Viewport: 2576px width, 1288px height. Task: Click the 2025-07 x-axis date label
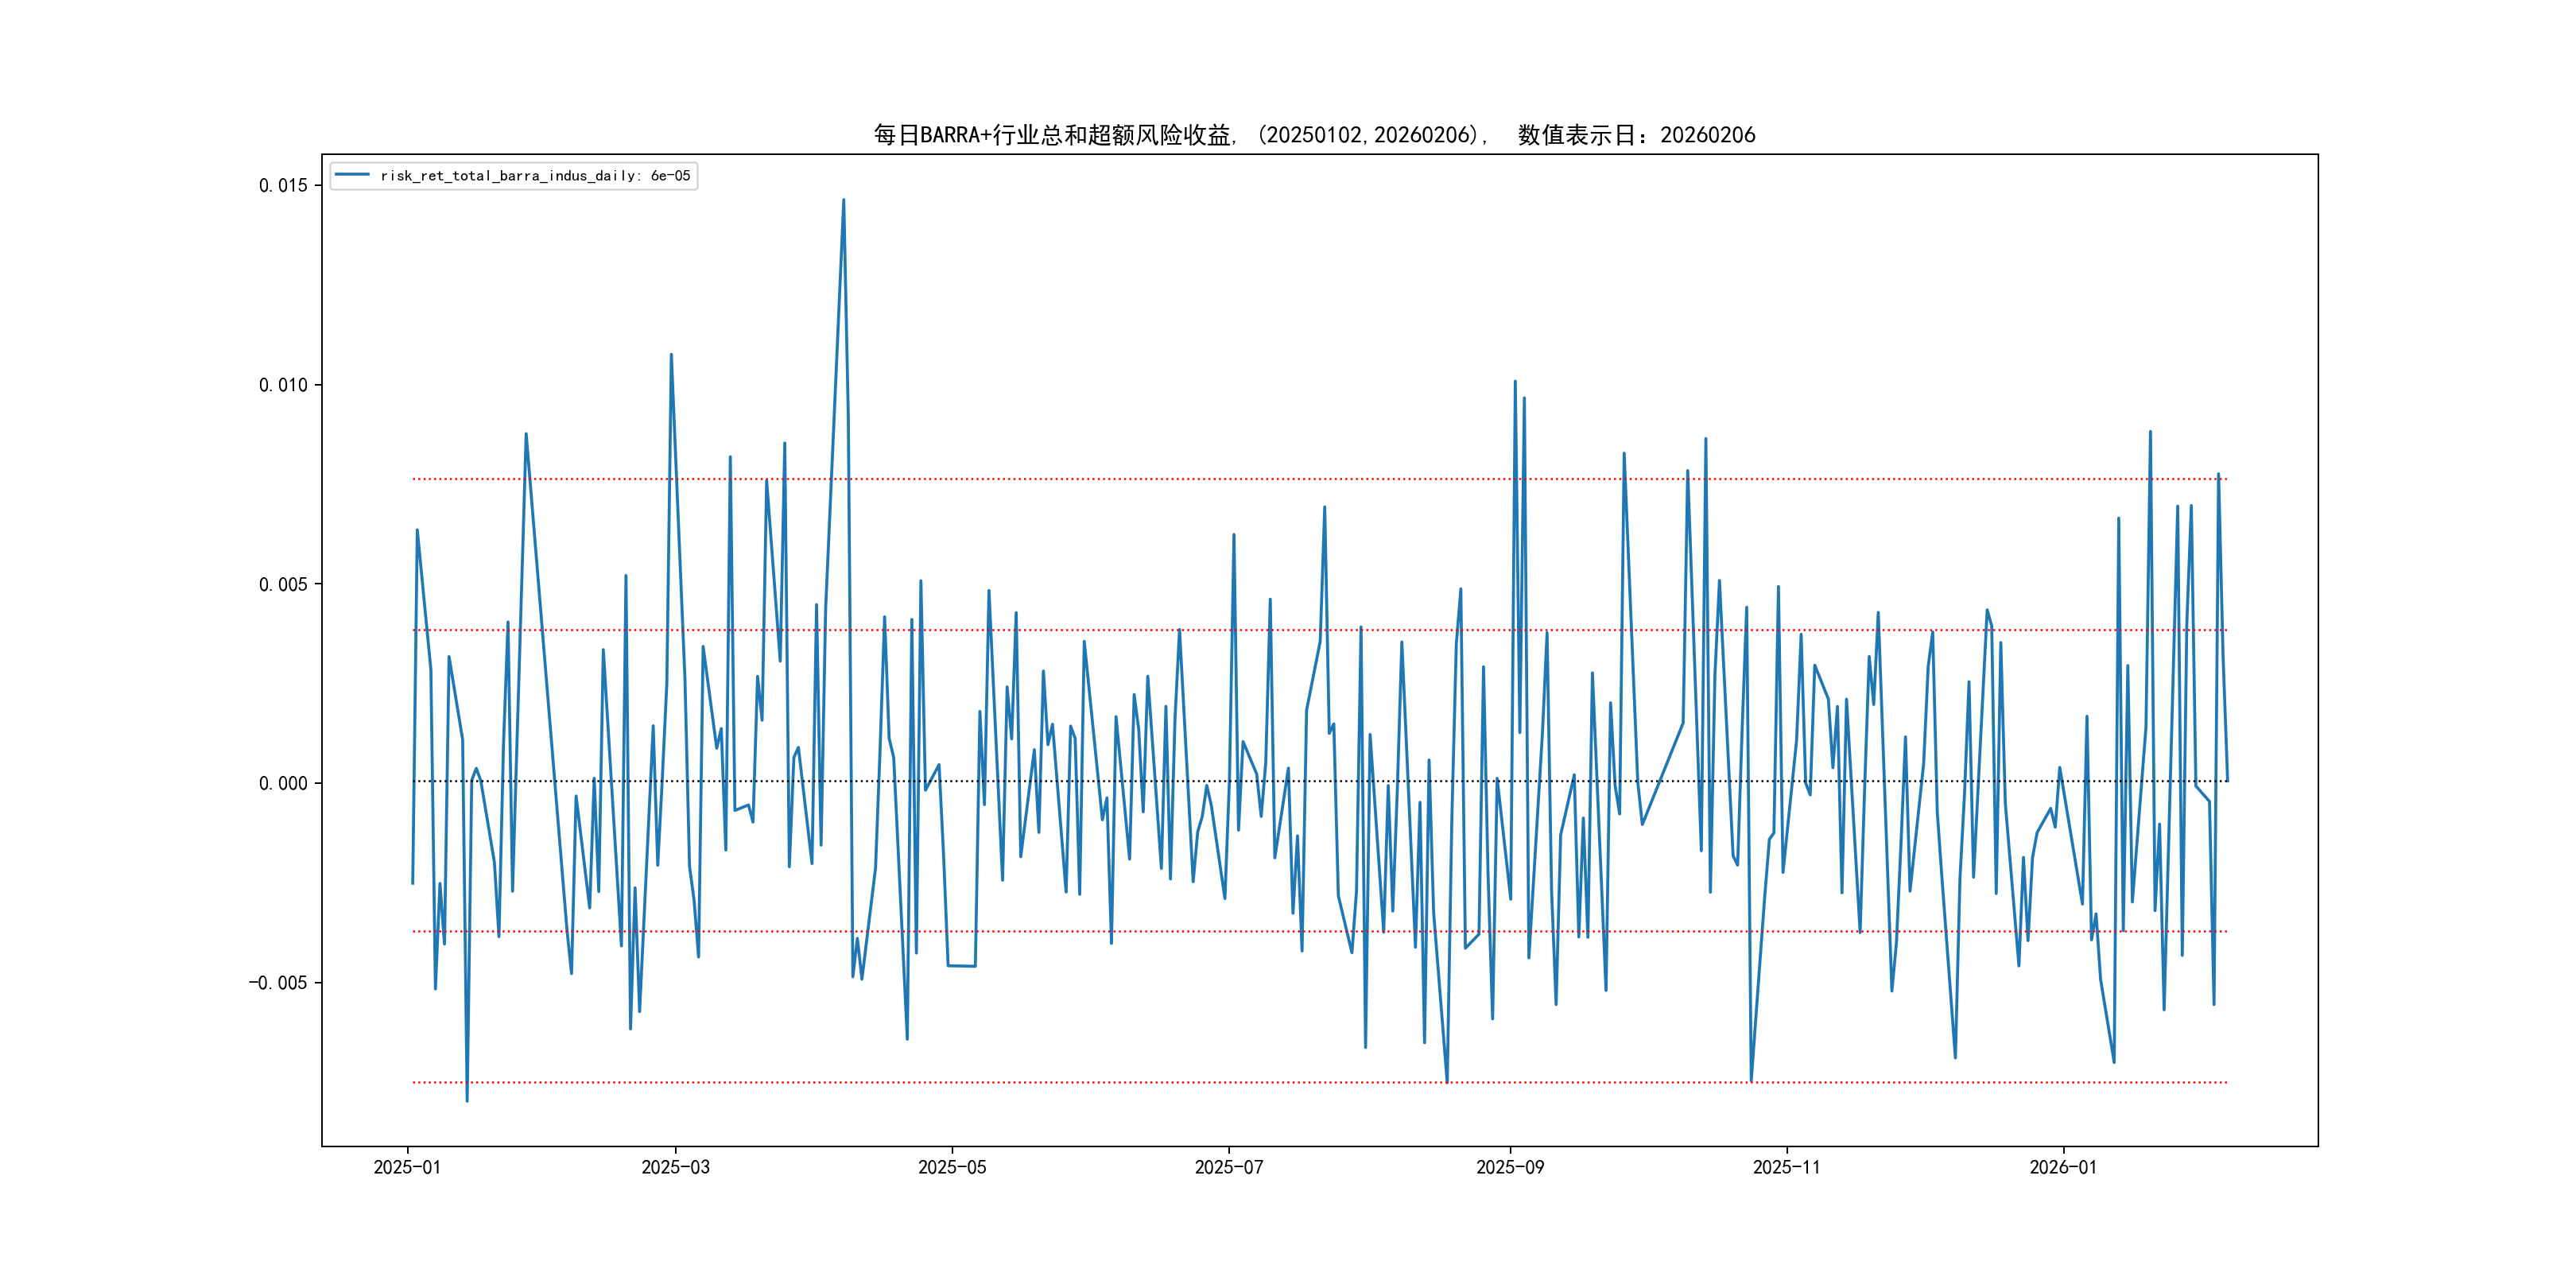pos(1229,1167)
